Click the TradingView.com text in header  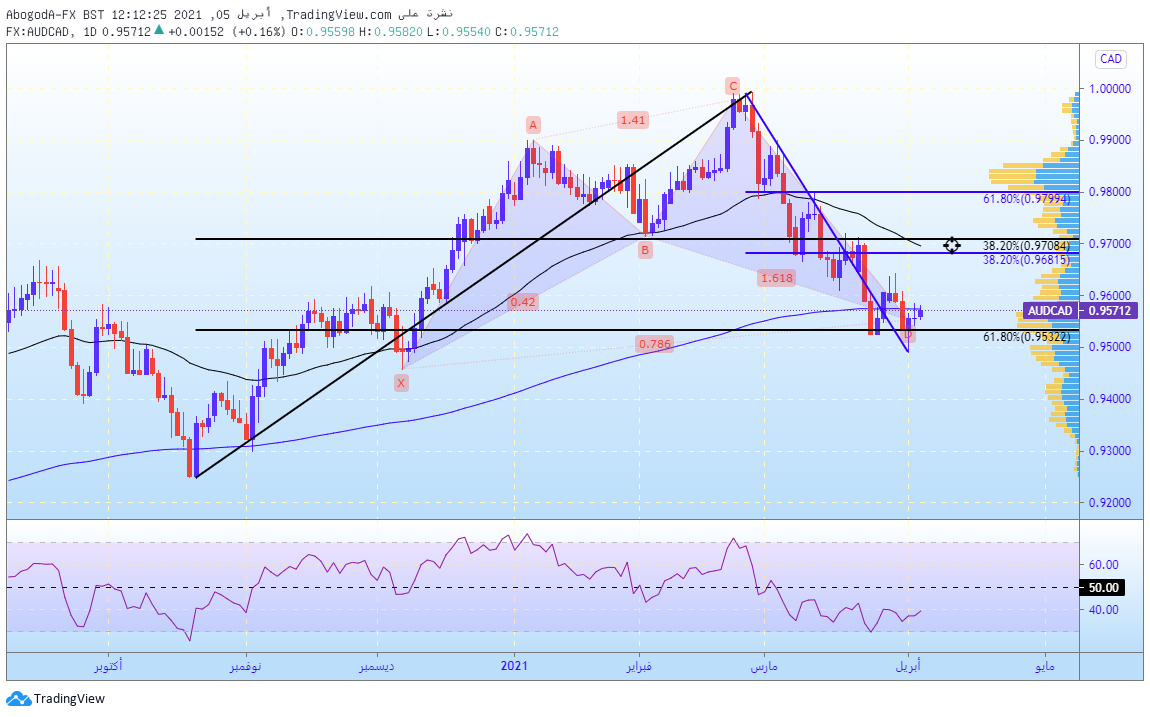coord(338,14)
